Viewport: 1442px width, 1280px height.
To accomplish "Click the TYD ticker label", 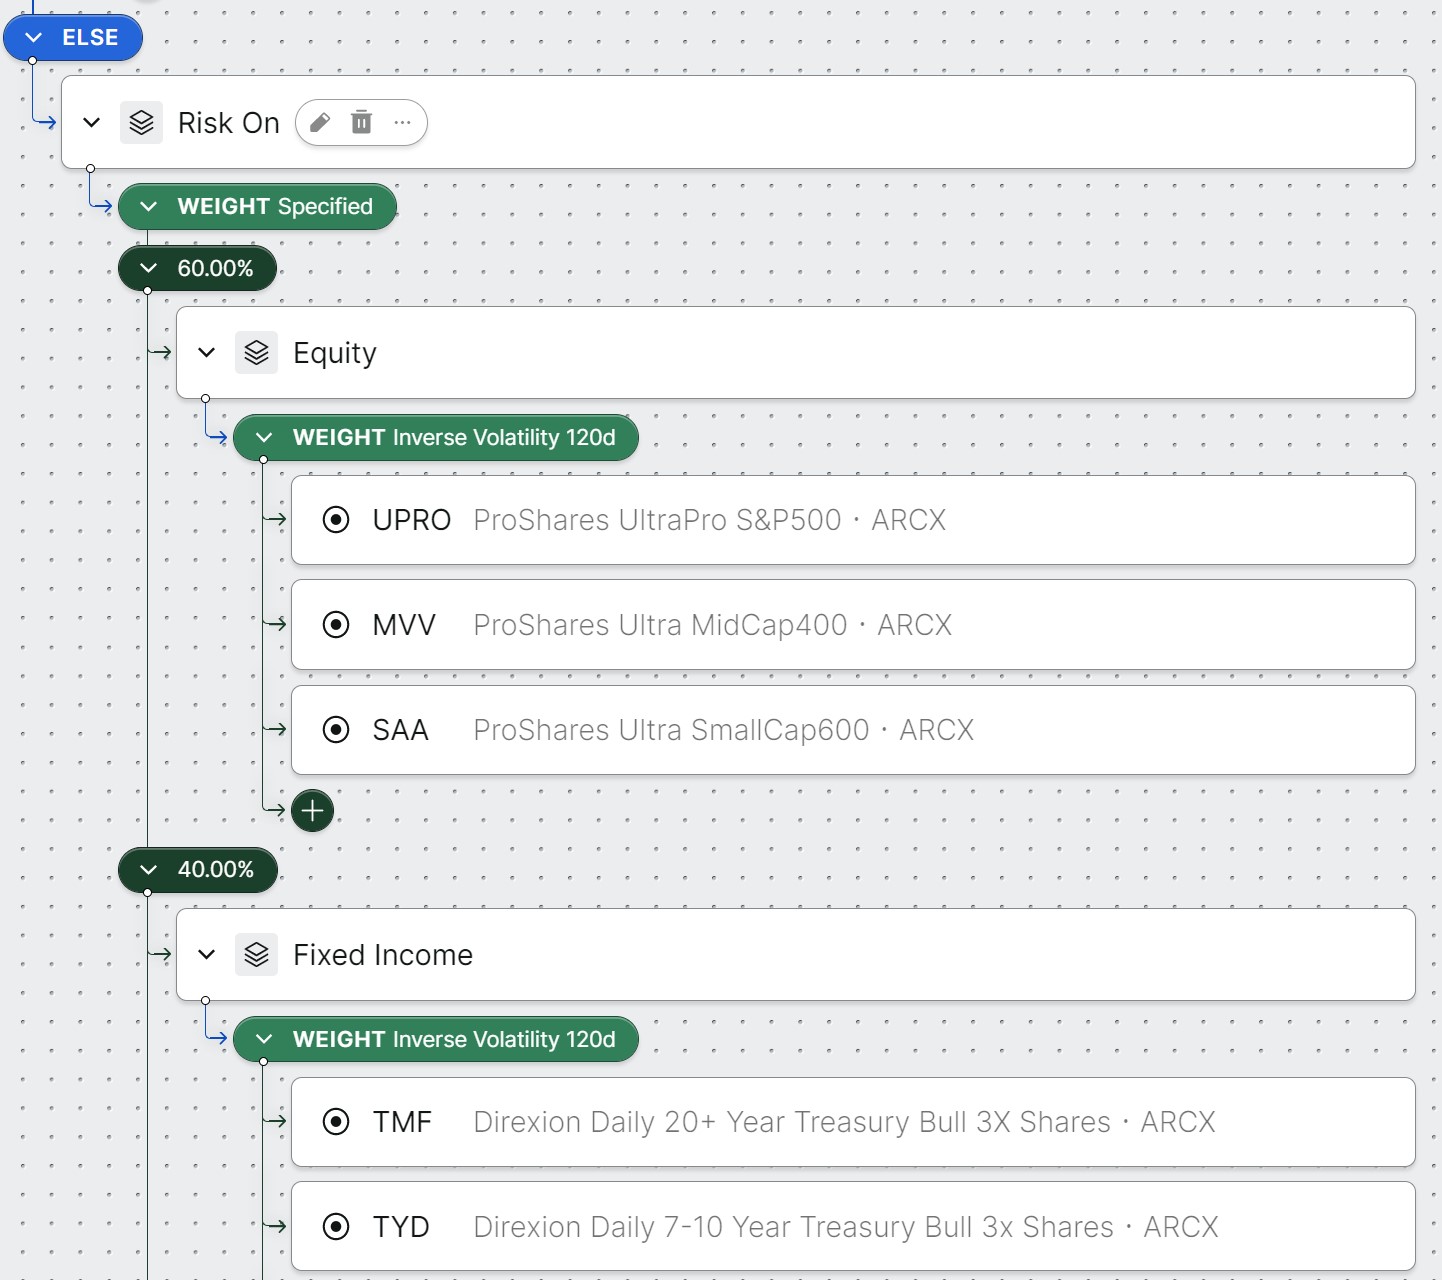I will coord(401,1227).
